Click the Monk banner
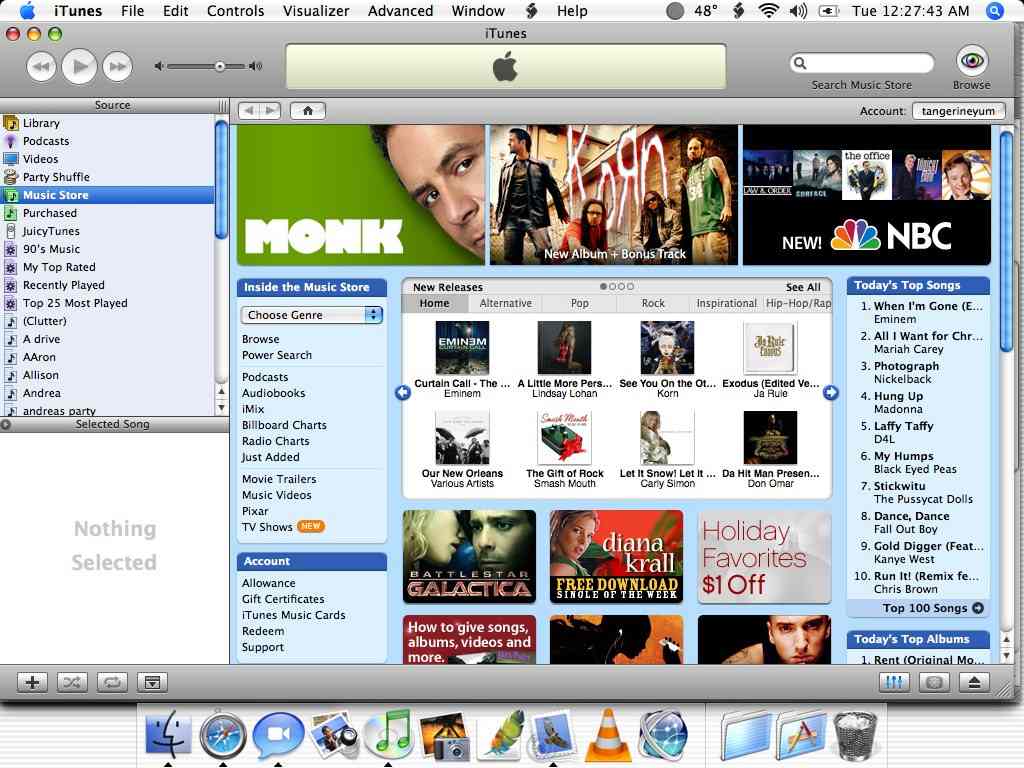 pyautogui.click(x=361, y=195)
